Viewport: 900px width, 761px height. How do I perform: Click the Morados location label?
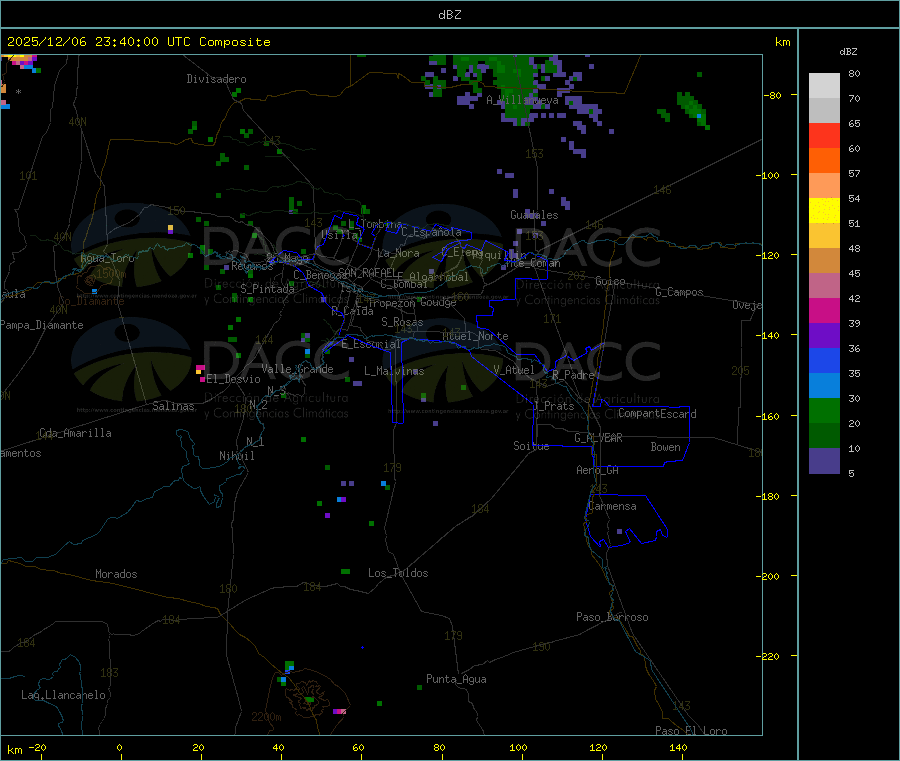tap(116, 574)
